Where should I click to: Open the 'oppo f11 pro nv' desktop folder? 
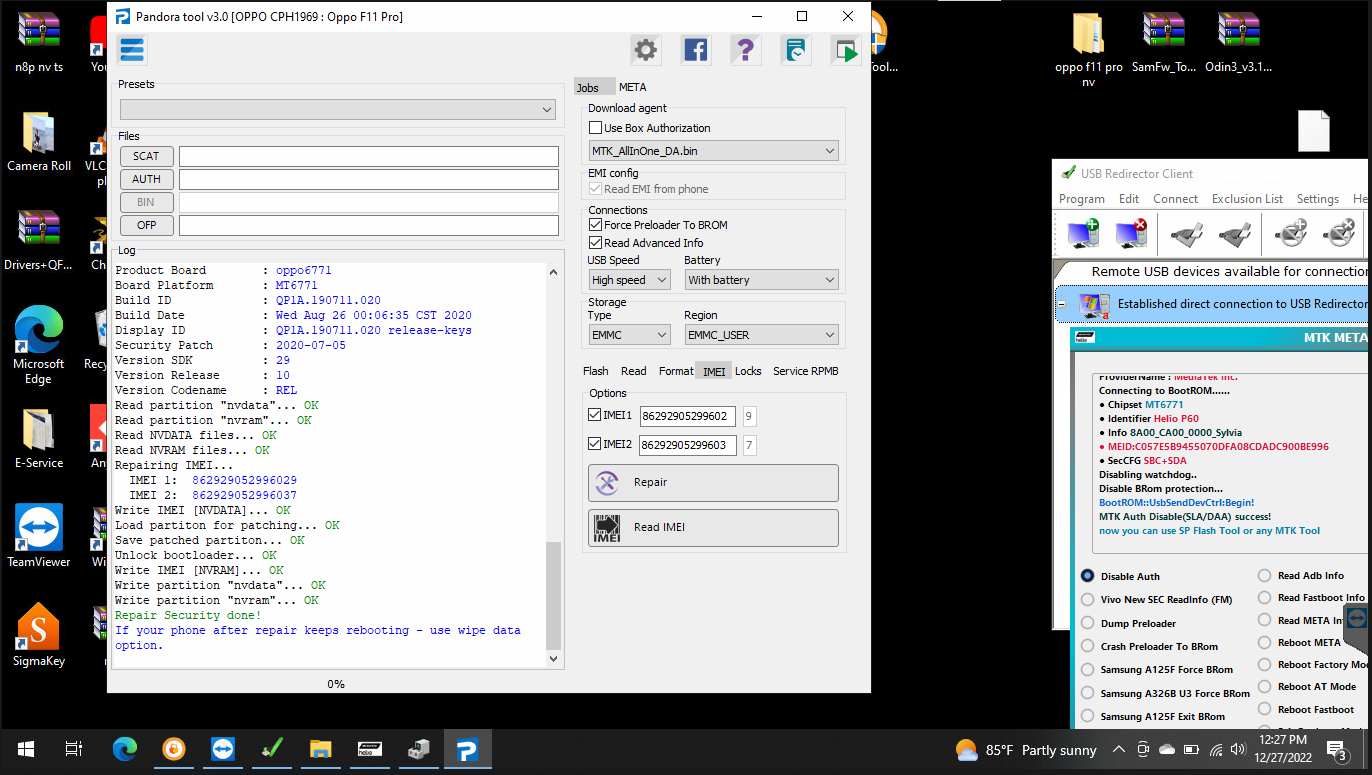(1088, 50)
